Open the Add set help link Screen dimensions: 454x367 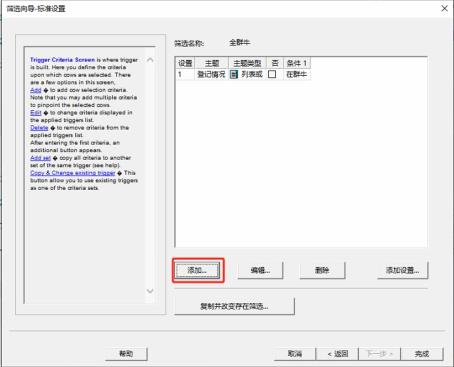click(41, 158)
